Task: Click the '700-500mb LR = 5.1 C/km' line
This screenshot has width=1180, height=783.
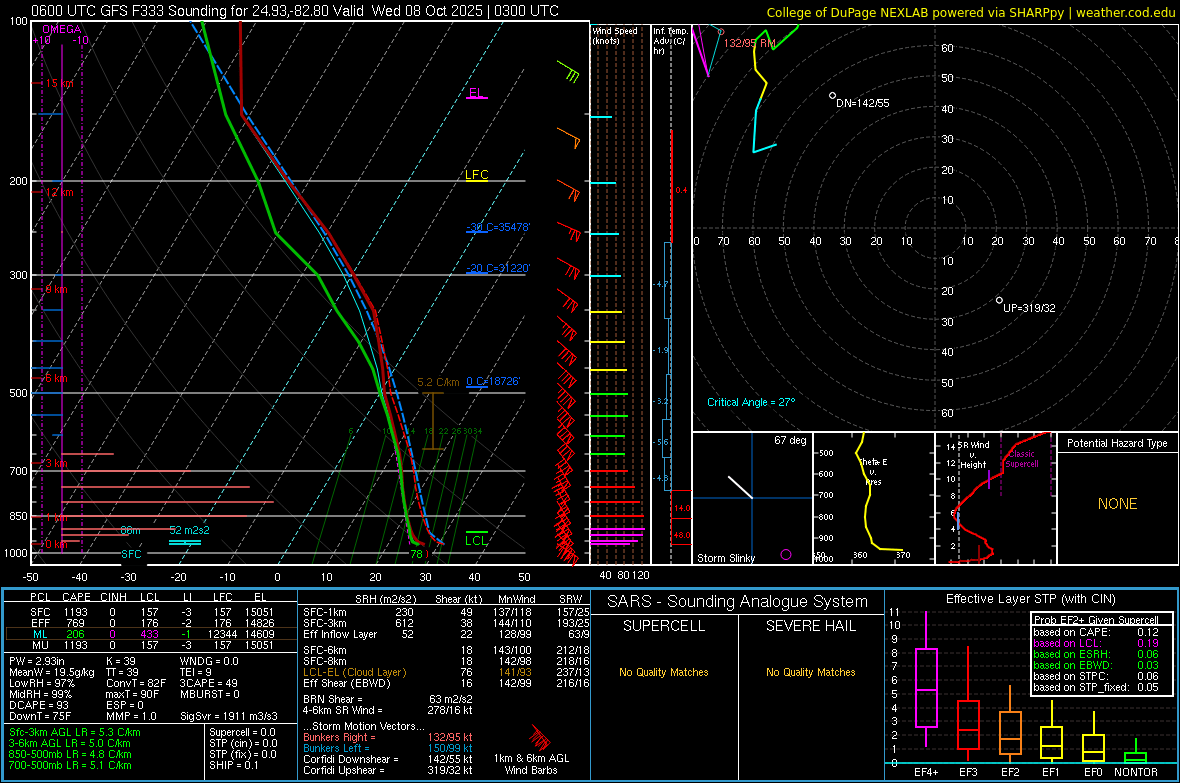Action: click(70, 765)
